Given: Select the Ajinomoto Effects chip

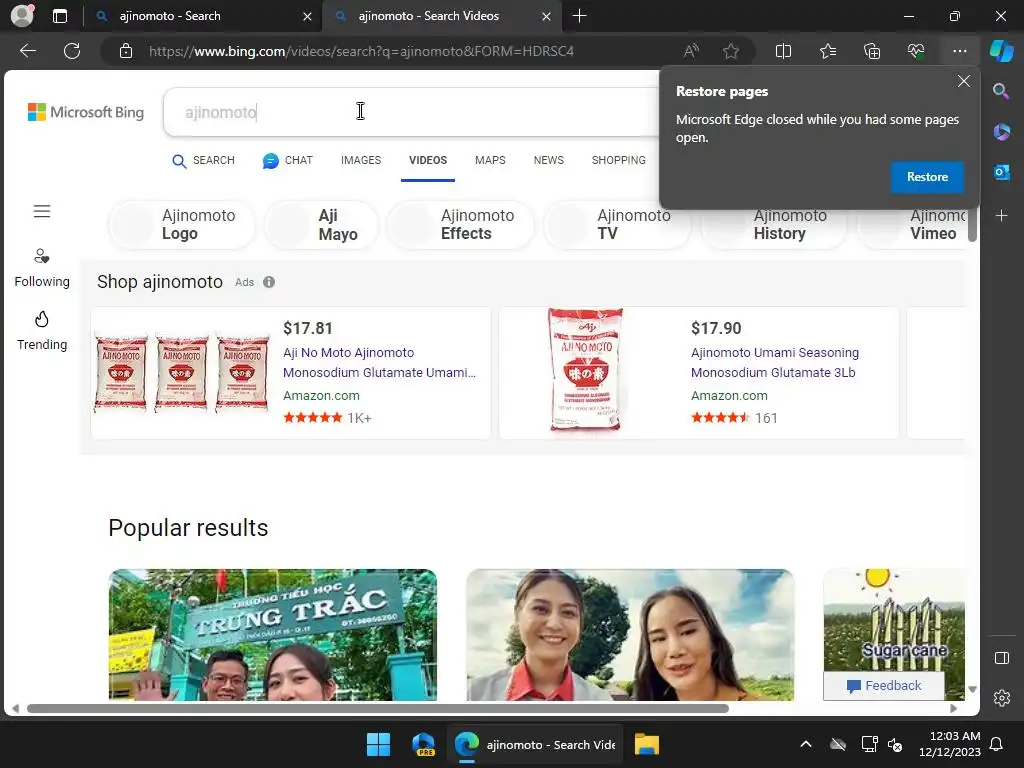Looking at the screenshot, I should [x=461, y=225].
